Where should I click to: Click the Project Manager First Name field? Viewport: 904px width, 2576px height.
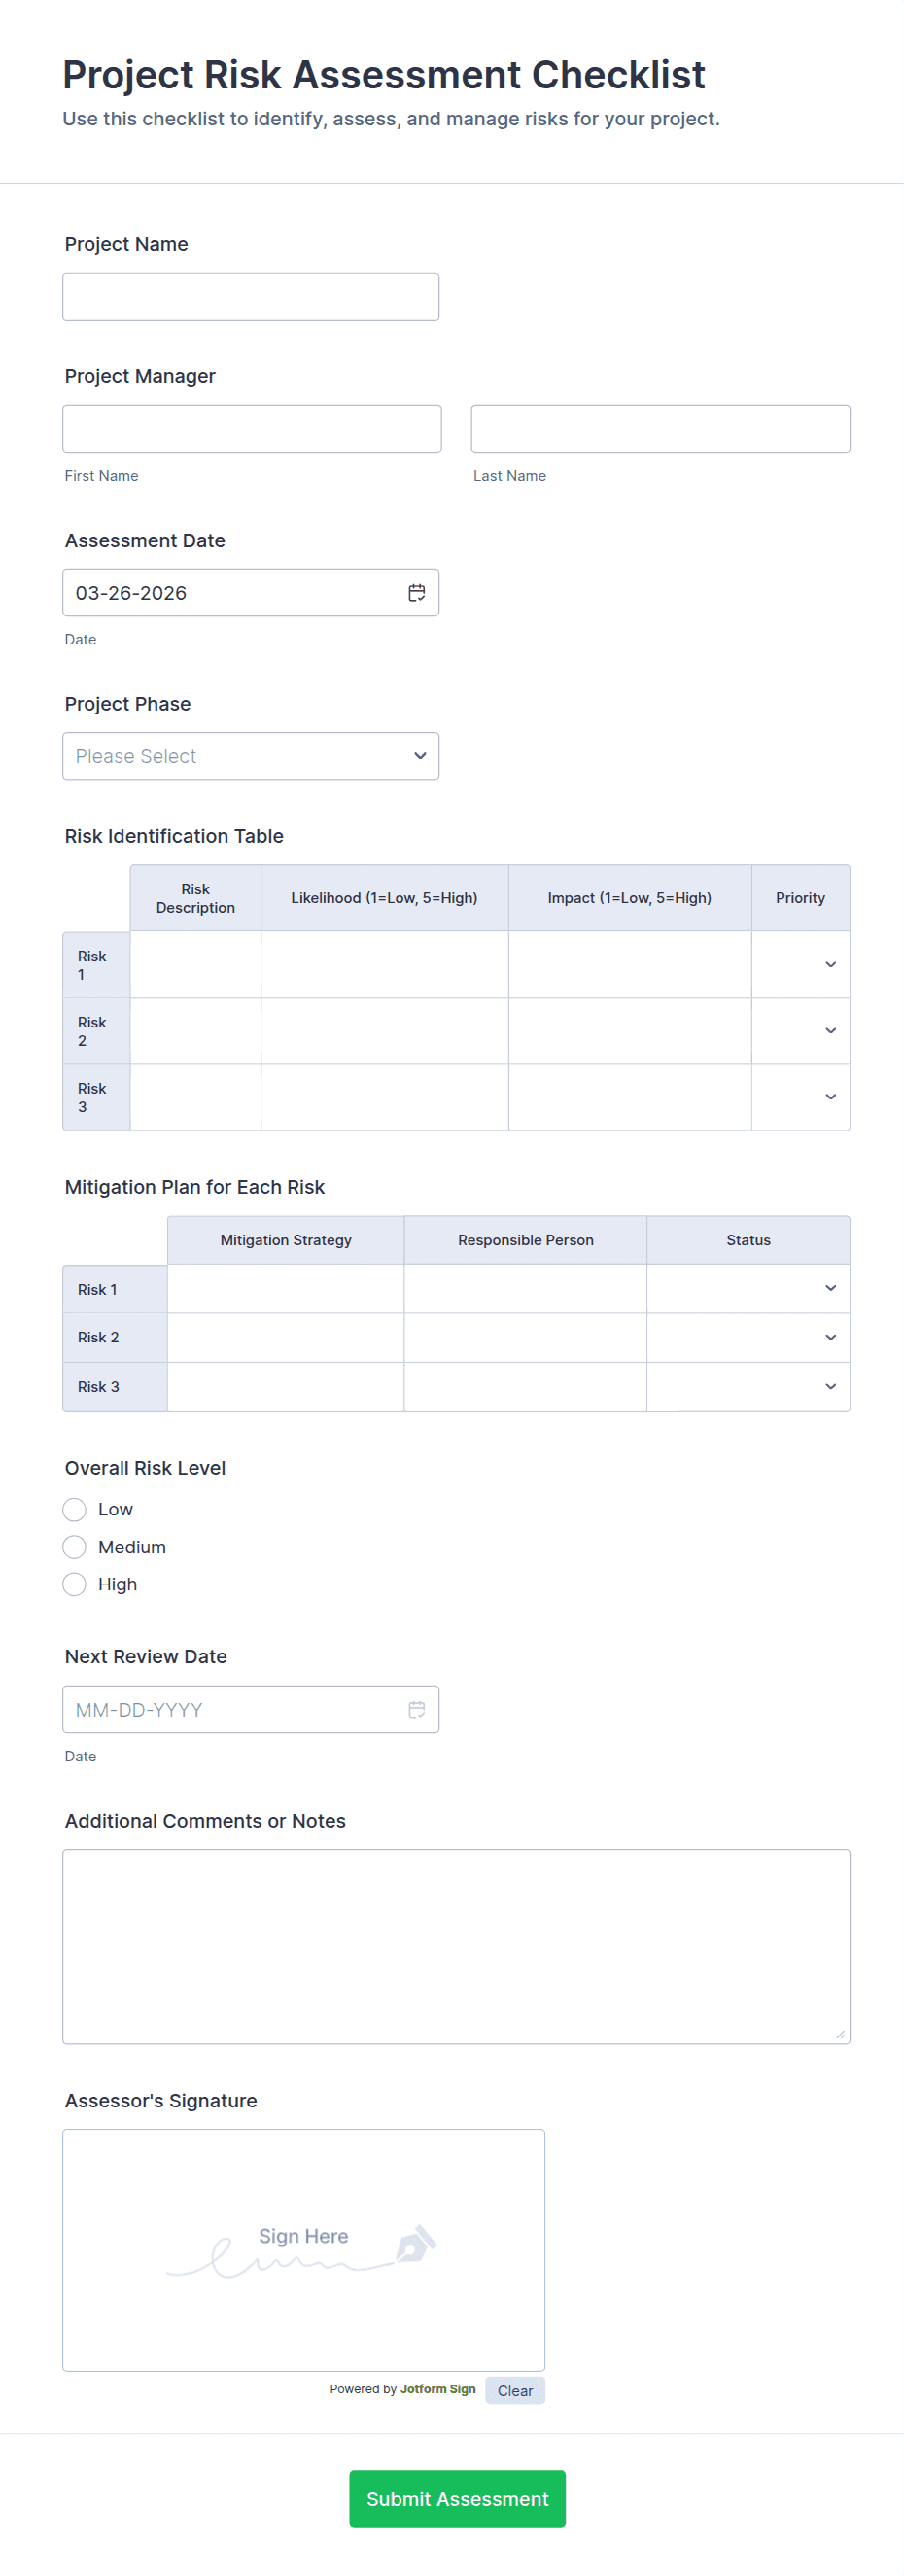pyautogui.click(x=252, y=429)
